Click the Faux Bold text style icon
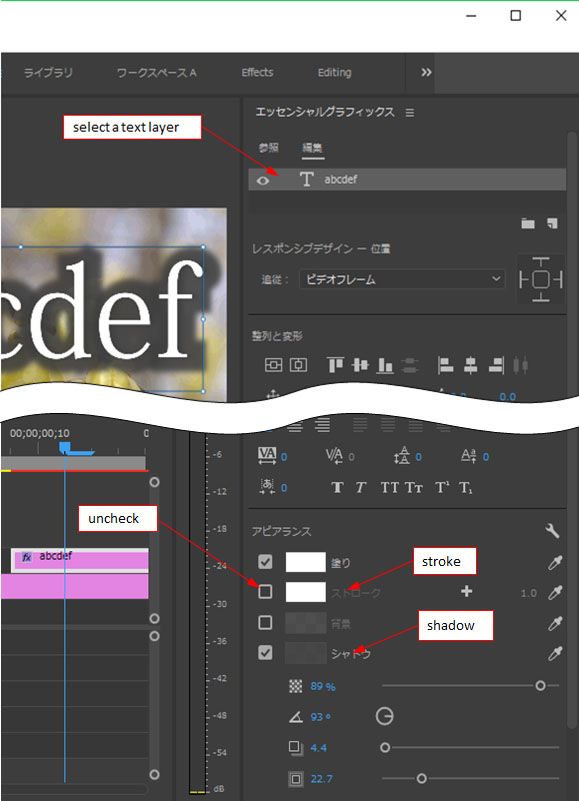 point(337,487)
